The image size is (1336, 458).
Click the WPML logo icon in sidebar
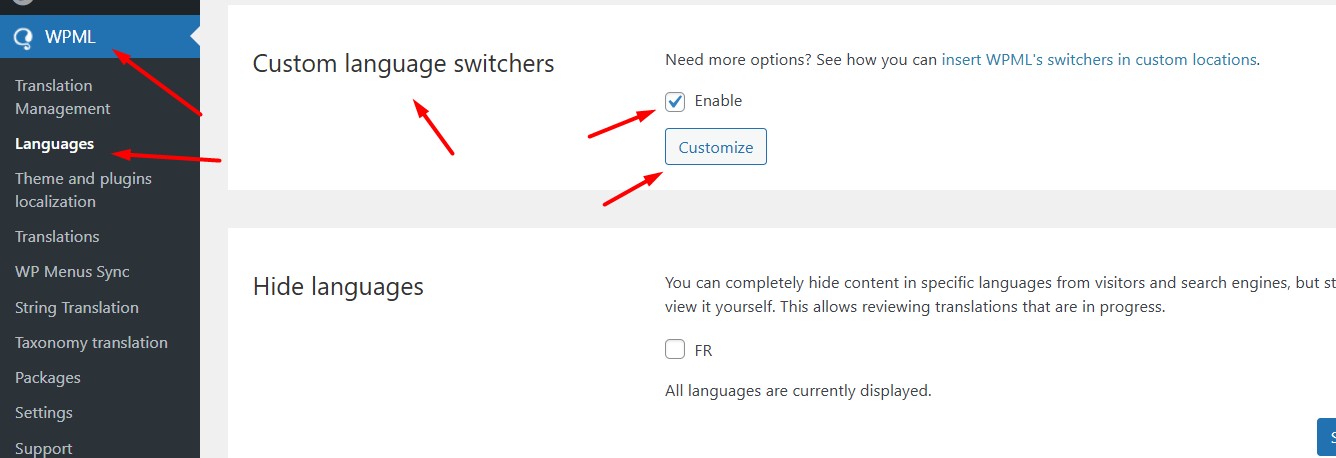23,38
